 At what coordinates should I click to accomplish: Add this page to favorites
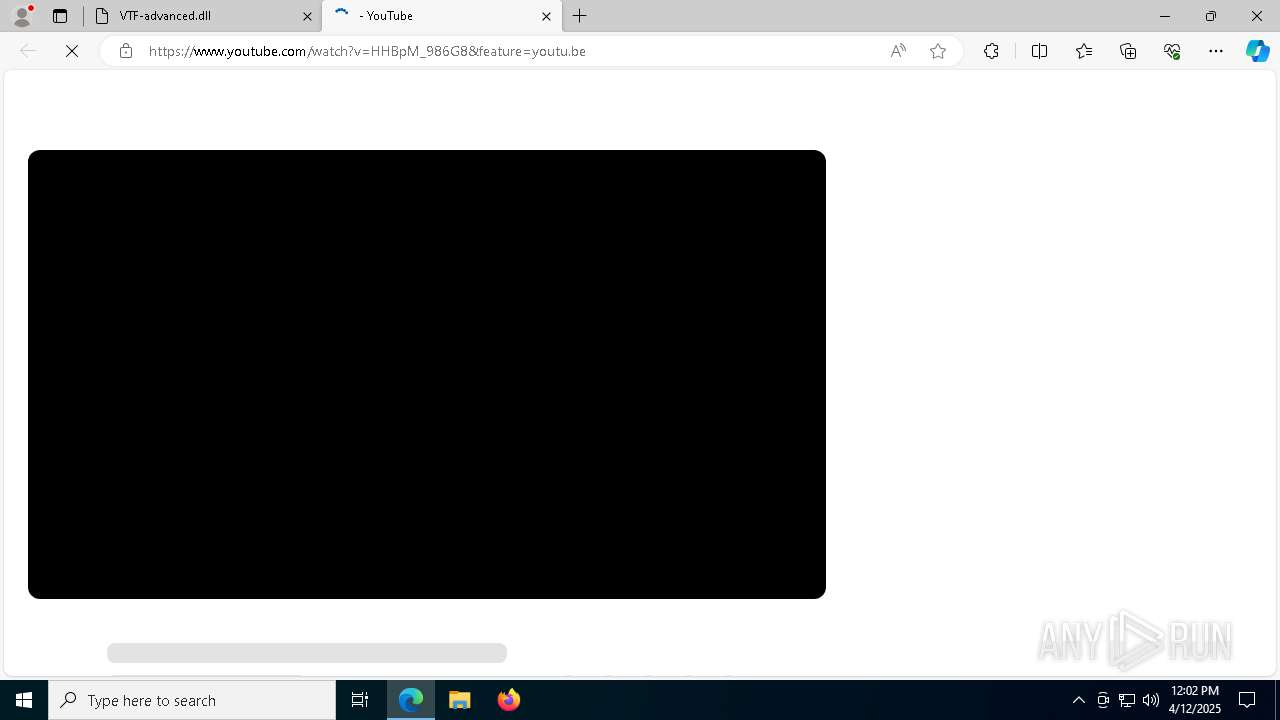938,51
